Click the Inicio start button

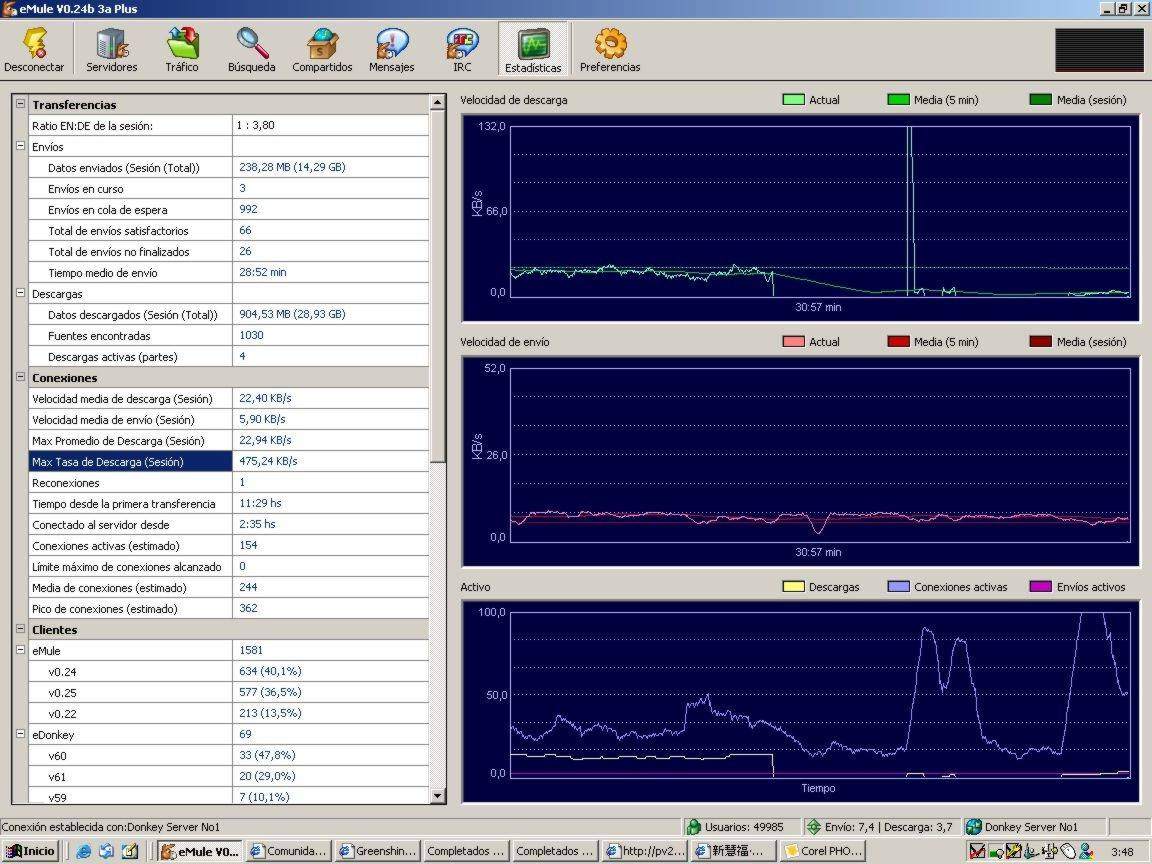click(x=31, y=851)
